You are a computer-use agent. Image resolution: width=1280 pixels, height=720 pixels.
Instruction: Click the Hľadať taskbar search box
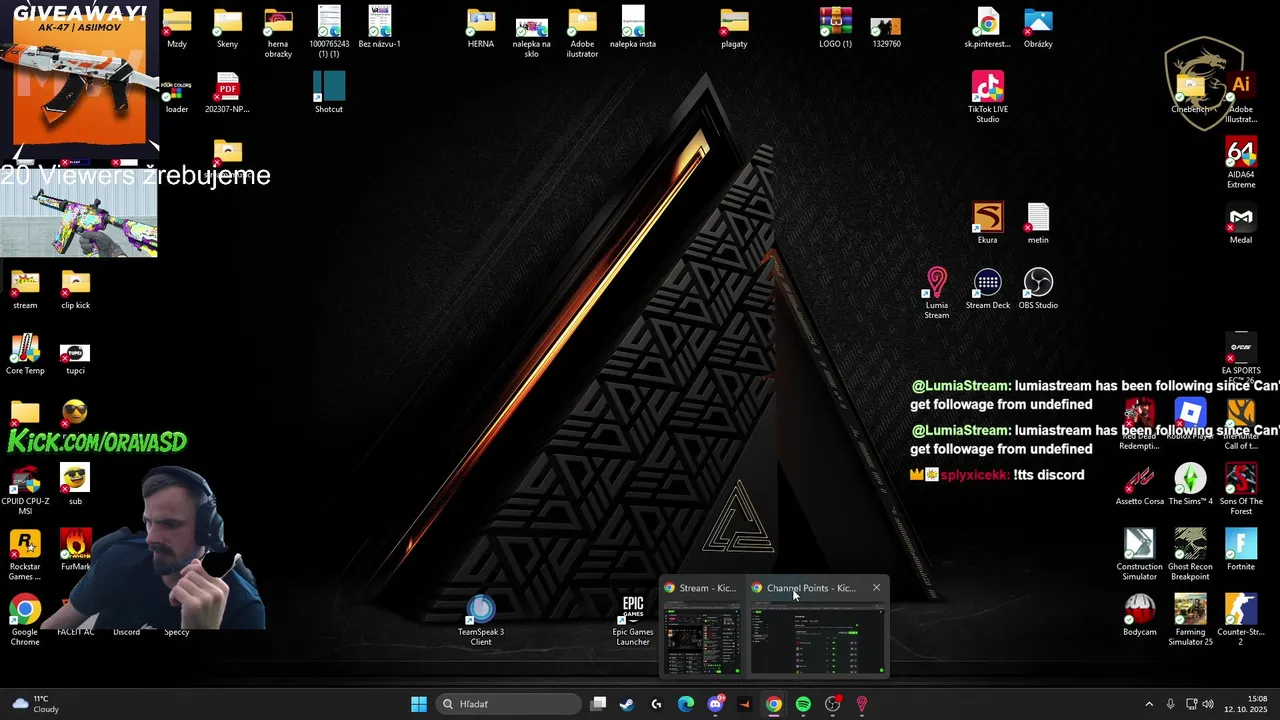tap(510, 704)
